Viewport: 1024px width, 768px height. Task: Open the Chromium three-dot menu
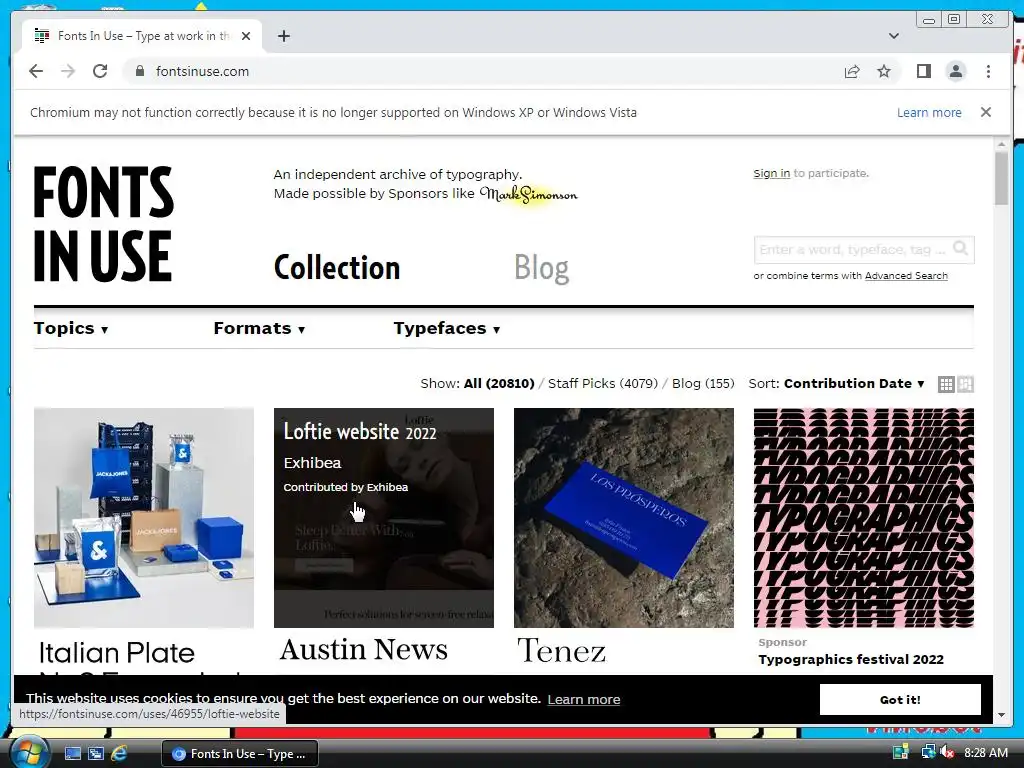pos(988,71)
